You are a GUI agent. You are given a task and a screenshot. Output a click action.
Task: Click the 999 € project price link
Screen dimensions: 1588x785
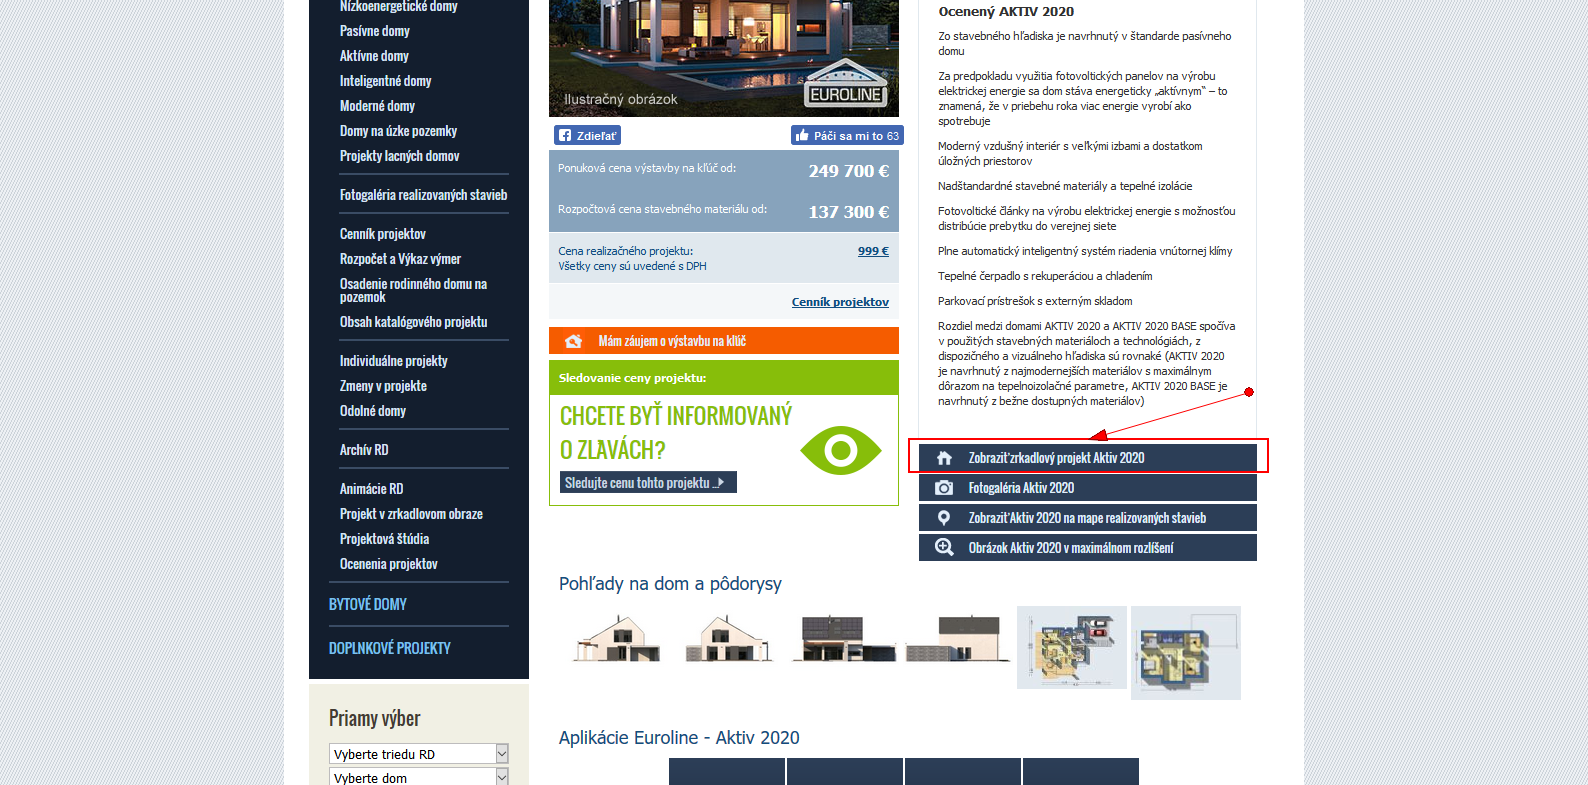873,251
